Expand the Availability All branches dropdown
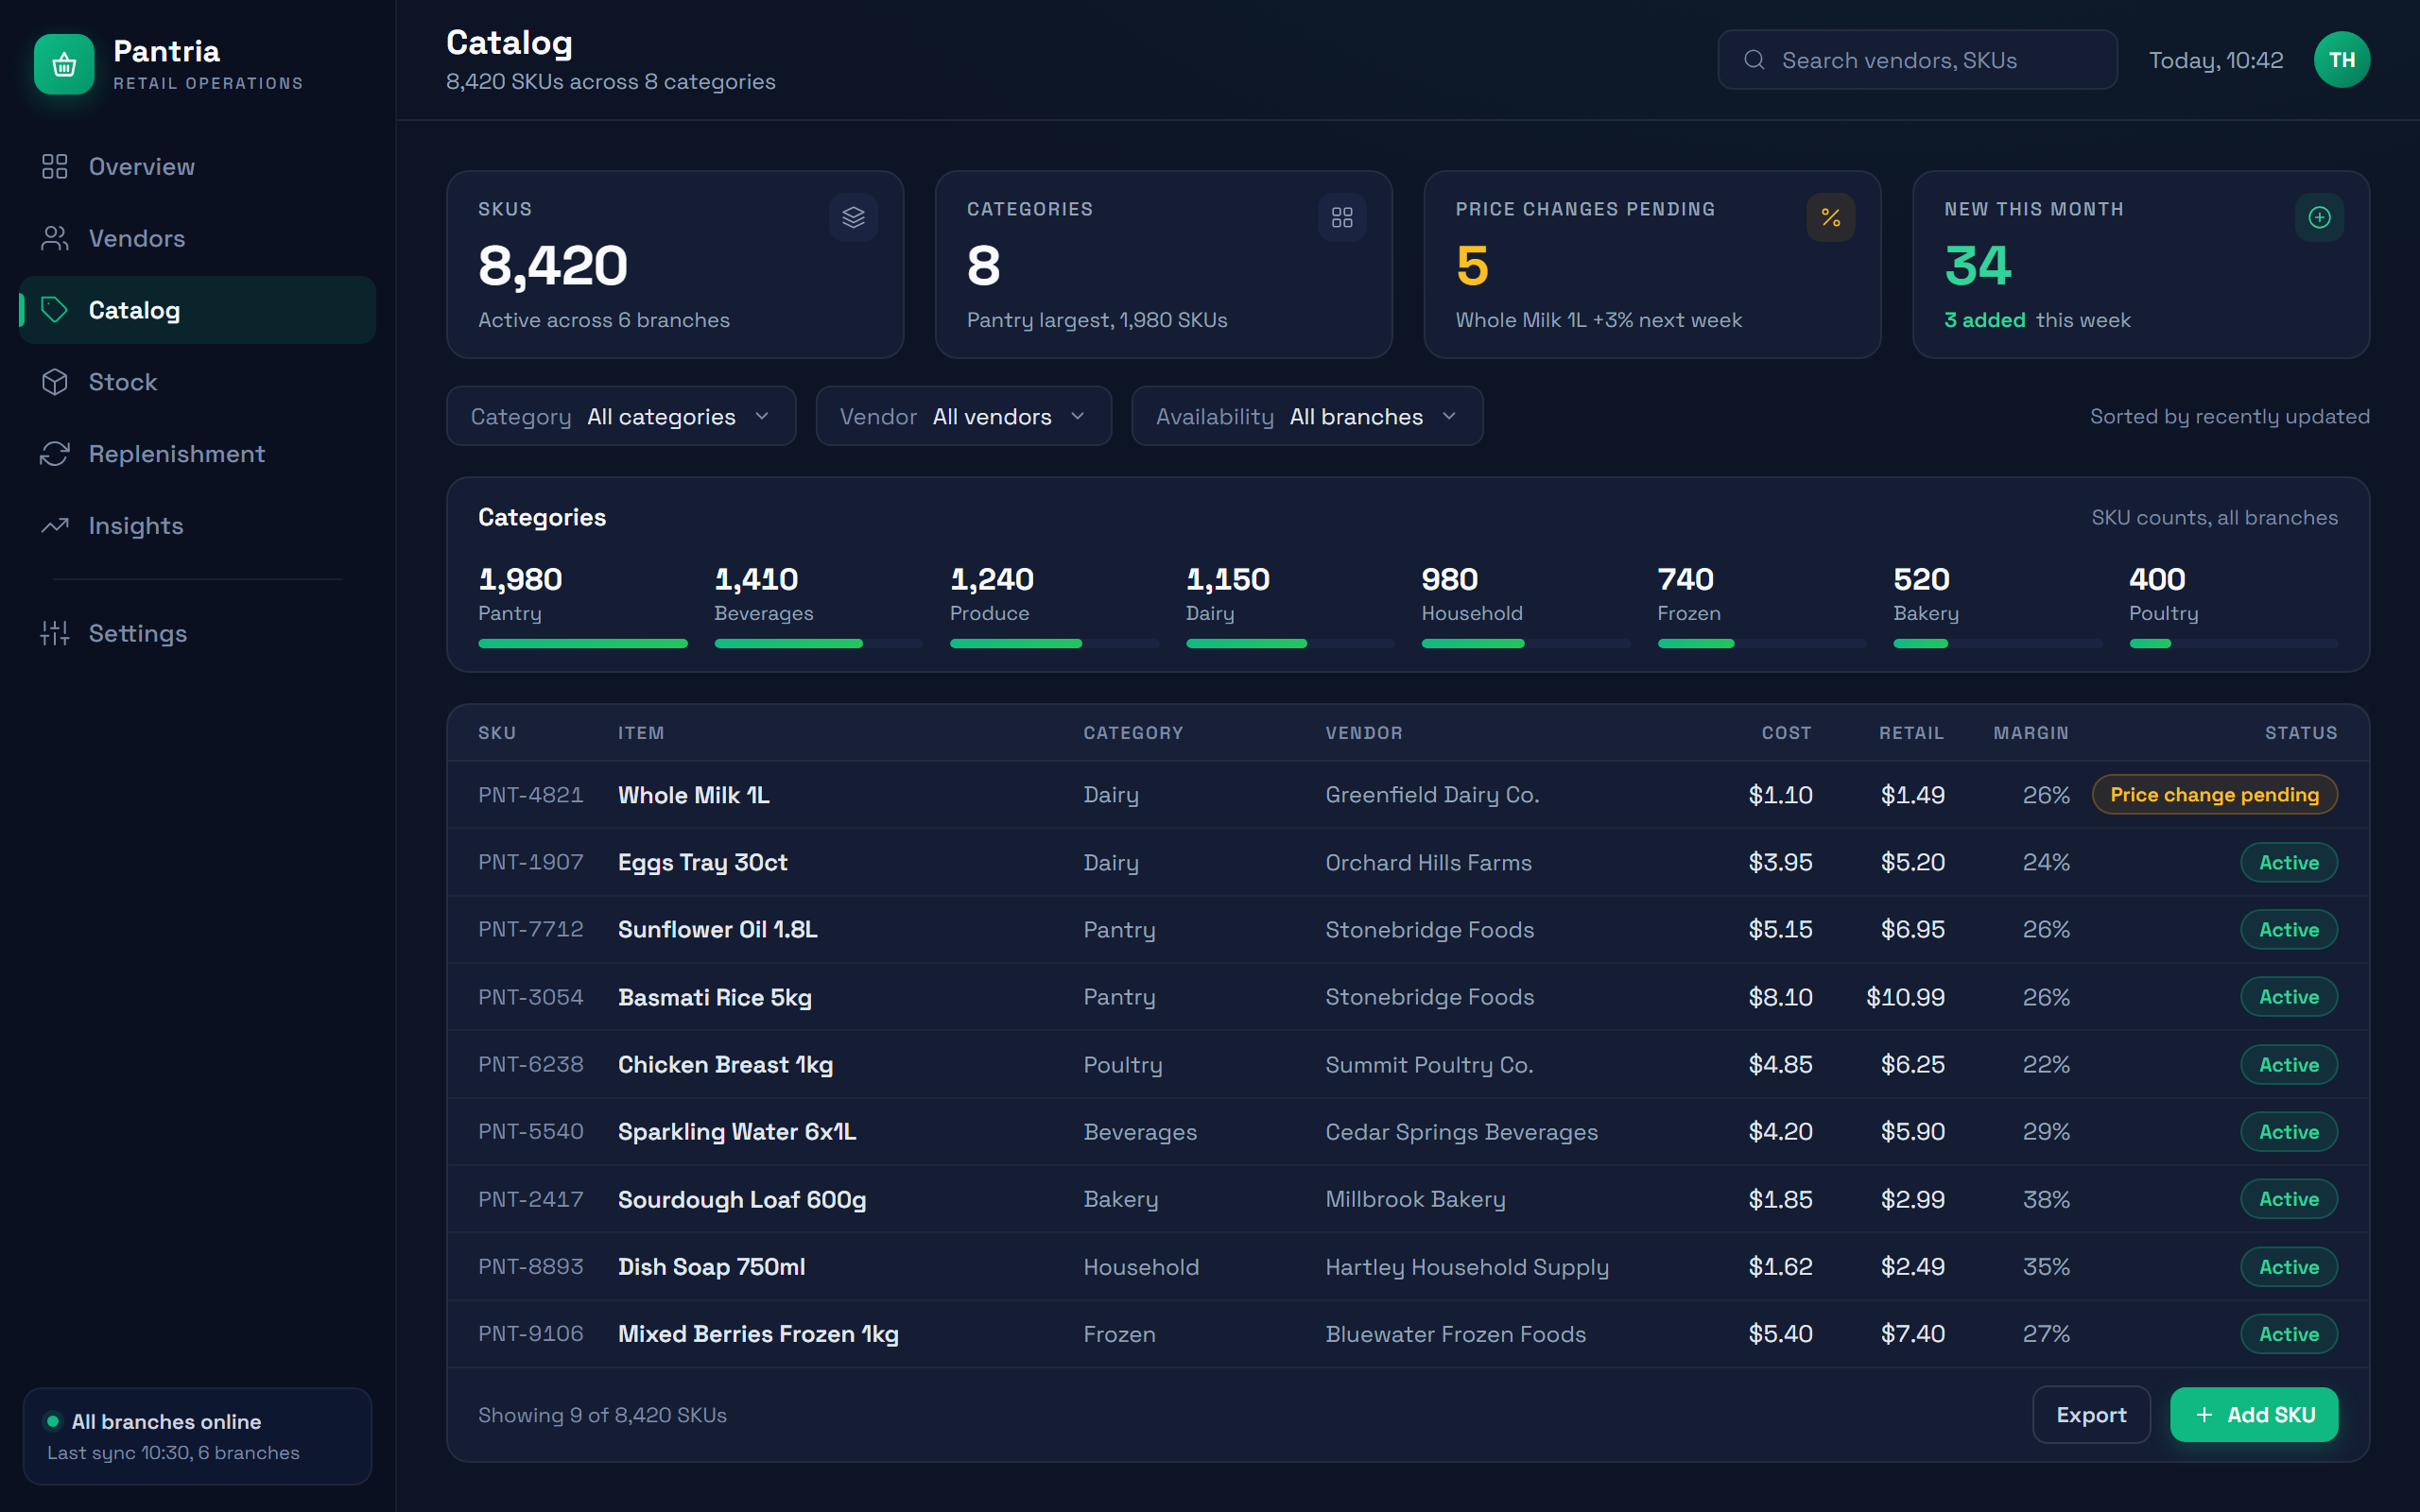 1307,416
